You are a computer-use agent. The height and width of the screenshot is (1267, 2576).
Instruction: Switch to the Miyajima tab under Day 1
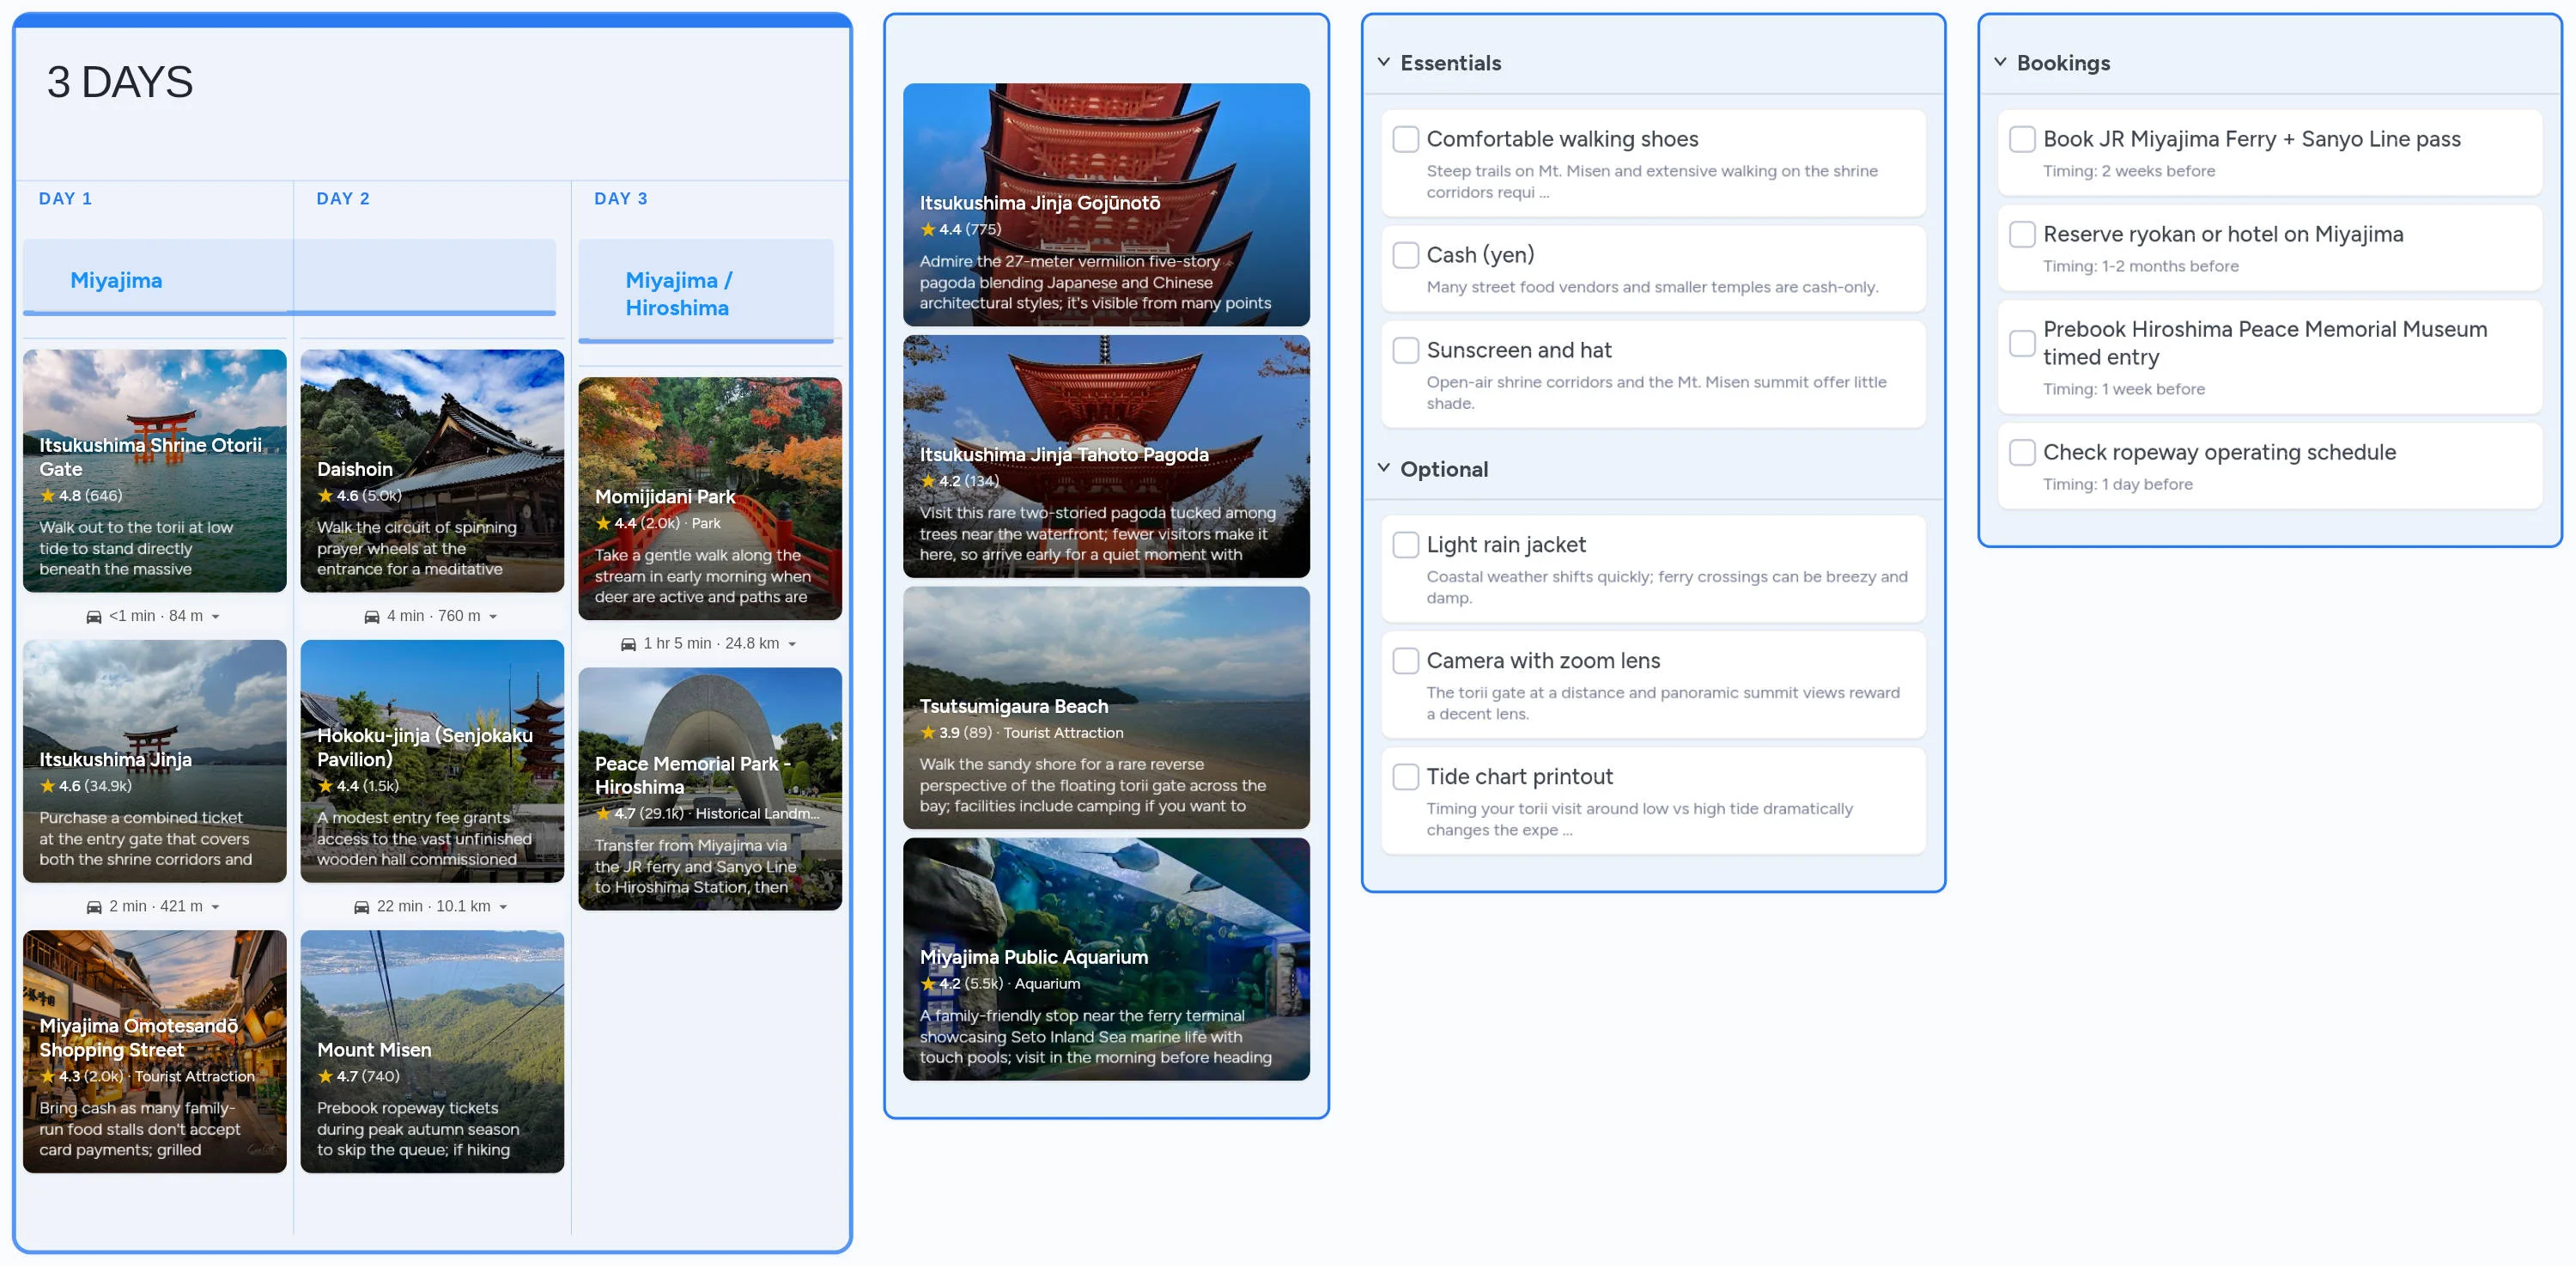pyautogui.click(x=116, y=280)
